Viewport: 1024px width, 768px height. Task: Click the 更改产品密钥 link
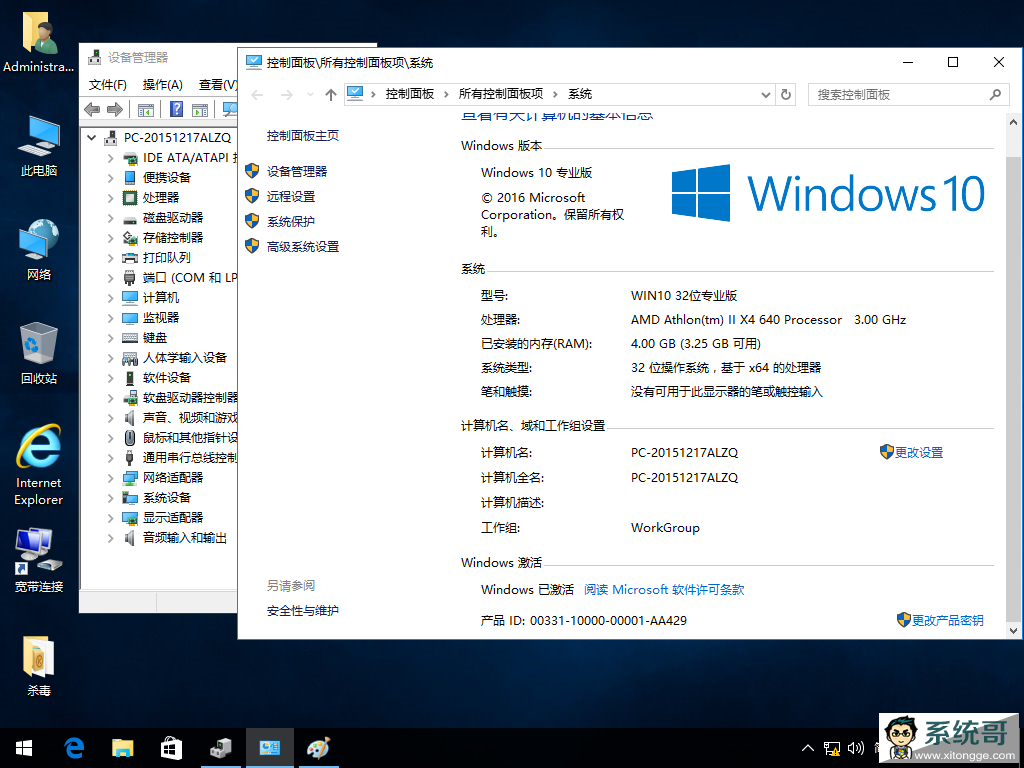point(947,620)
